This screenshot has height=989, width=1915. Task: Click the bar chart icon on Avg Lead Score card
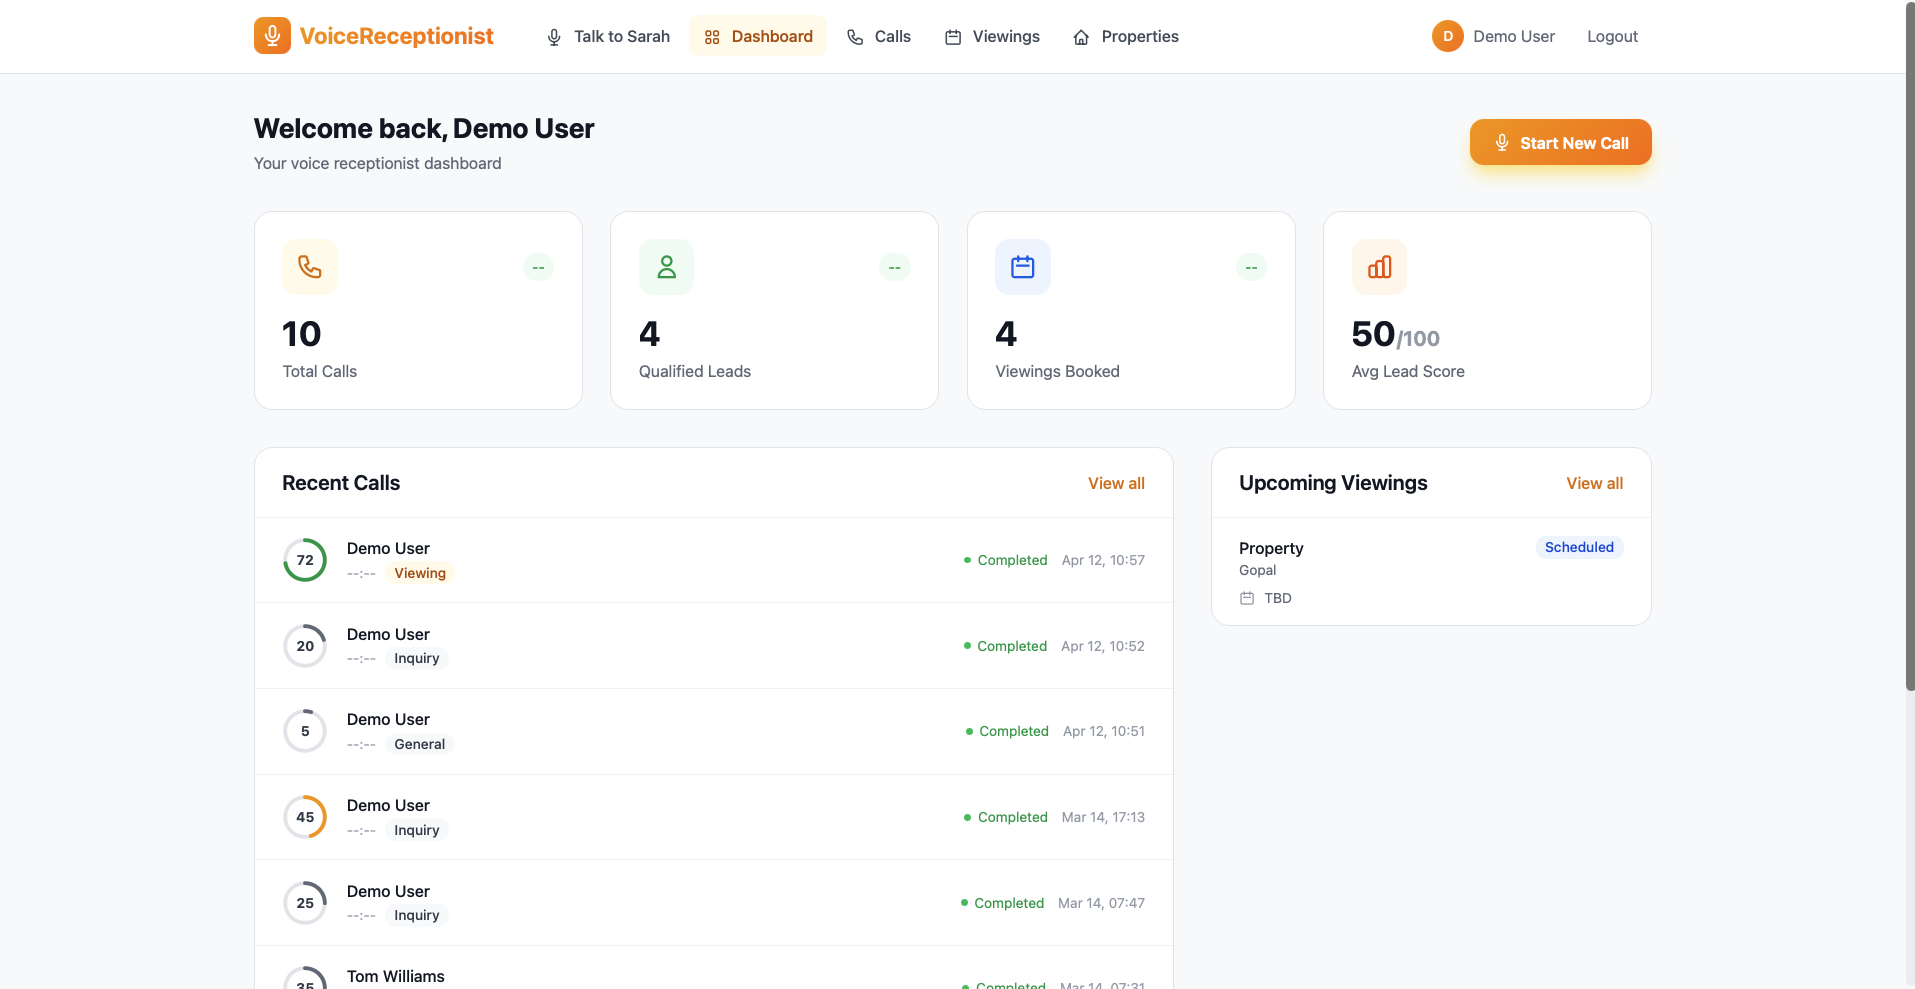point(1379,267)
